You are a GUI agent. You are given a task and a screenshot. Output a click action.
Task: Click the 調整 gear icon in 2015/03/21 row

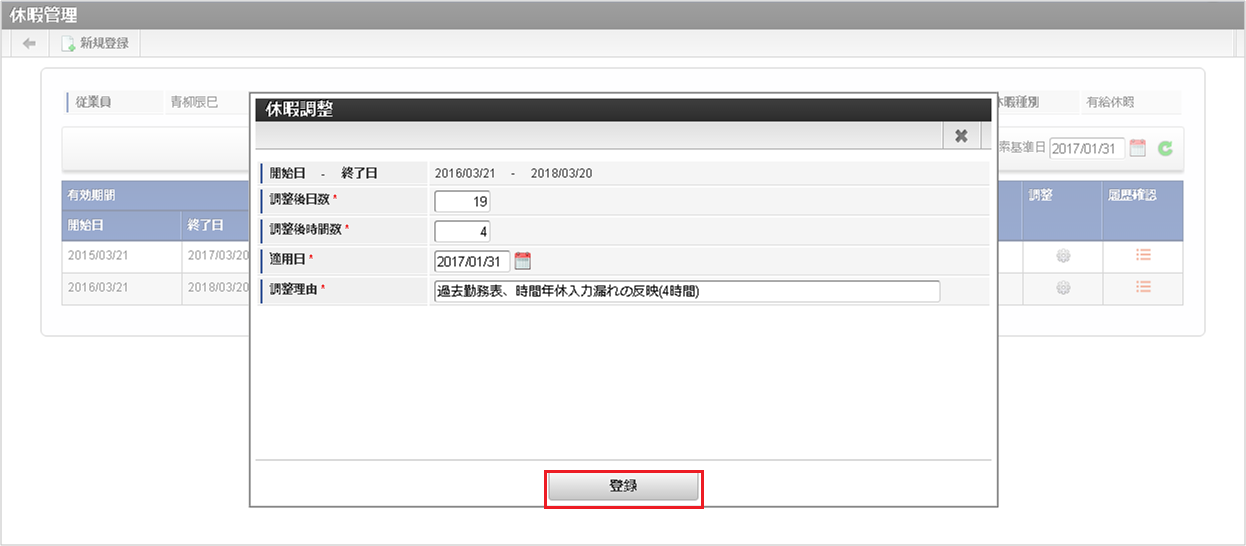coord(1062,256)
